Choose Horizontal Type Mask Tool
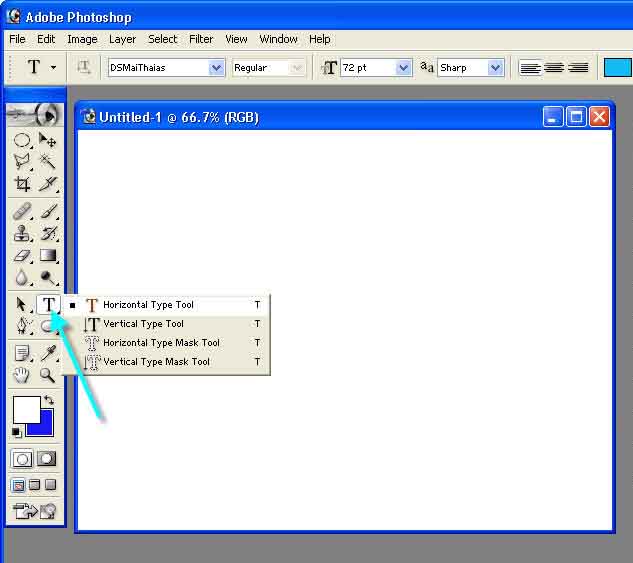This screenshot has height=563, width=633. pos(167,343)
